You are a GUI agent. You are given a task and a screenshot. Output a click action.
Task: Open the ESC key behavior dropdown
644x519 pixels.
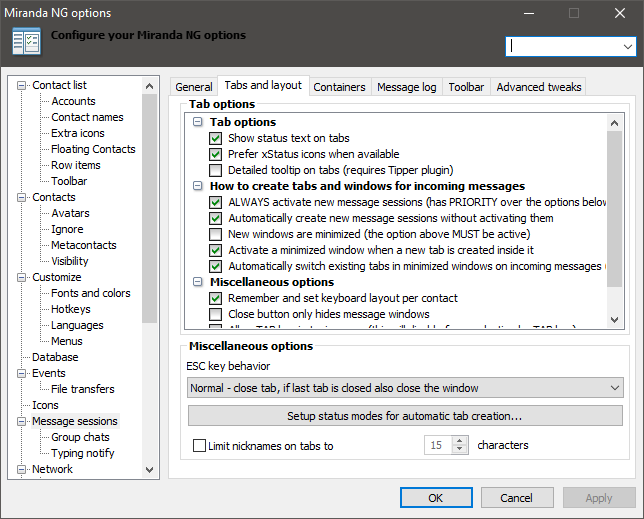pyautogui.click(x=405, y=388)
